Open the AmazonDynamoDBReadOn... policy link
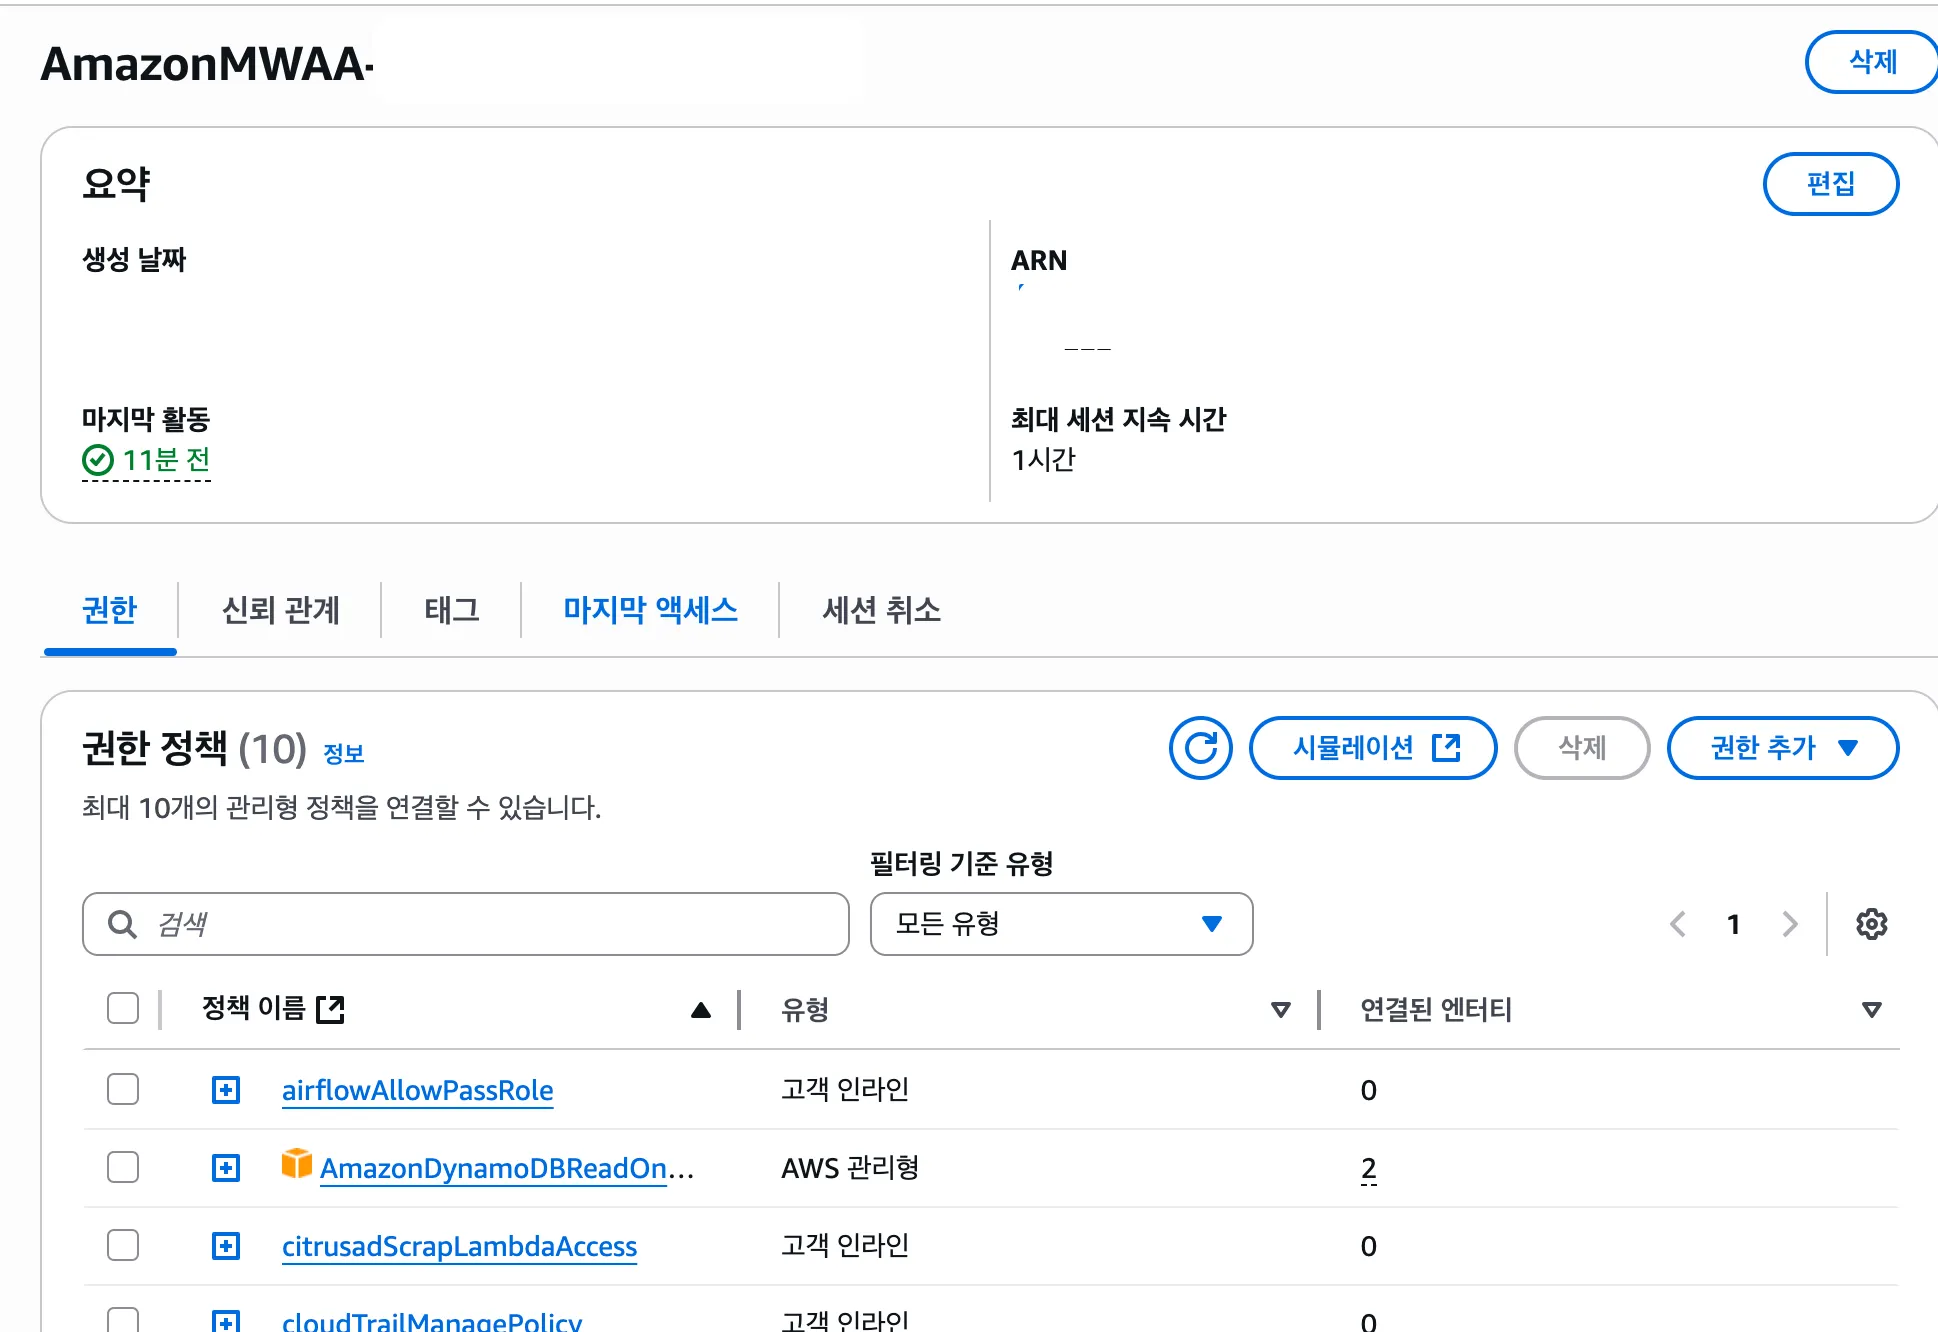 494,1168
